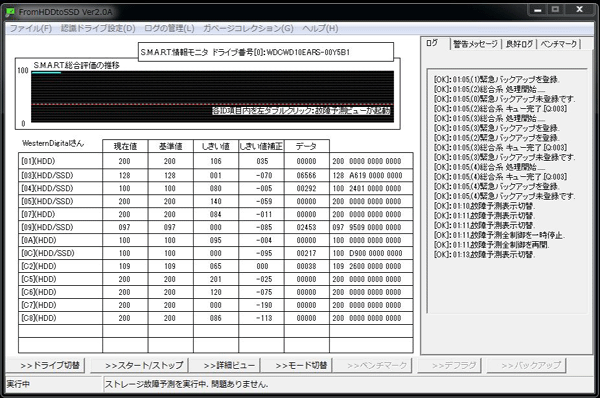Click raw value 128 A619 0000 0000
The image size is (600, 398).
pos(367,175)
